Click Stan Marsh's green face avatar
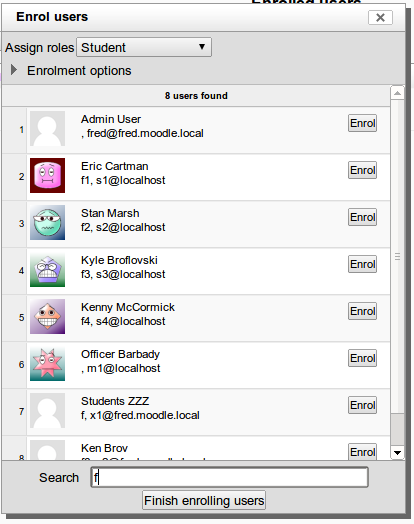Screen dimensions: 414x524 tap(47, 223)
